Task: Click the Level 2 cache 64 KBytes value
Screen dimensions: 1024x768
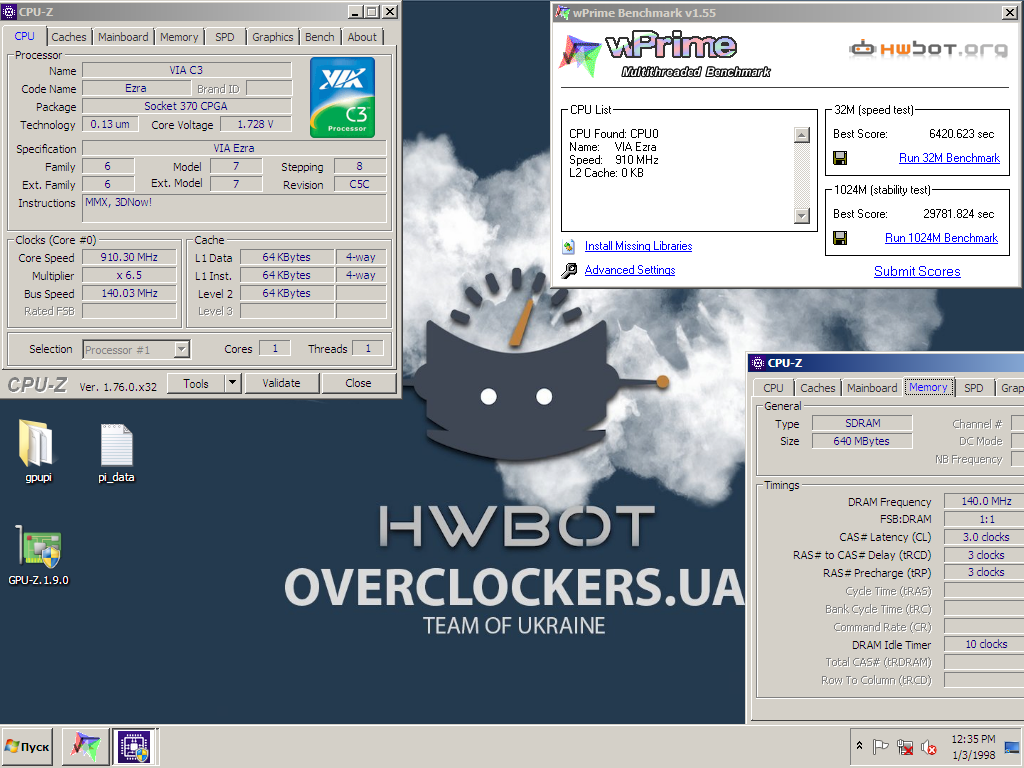Action: pos(287,293)
